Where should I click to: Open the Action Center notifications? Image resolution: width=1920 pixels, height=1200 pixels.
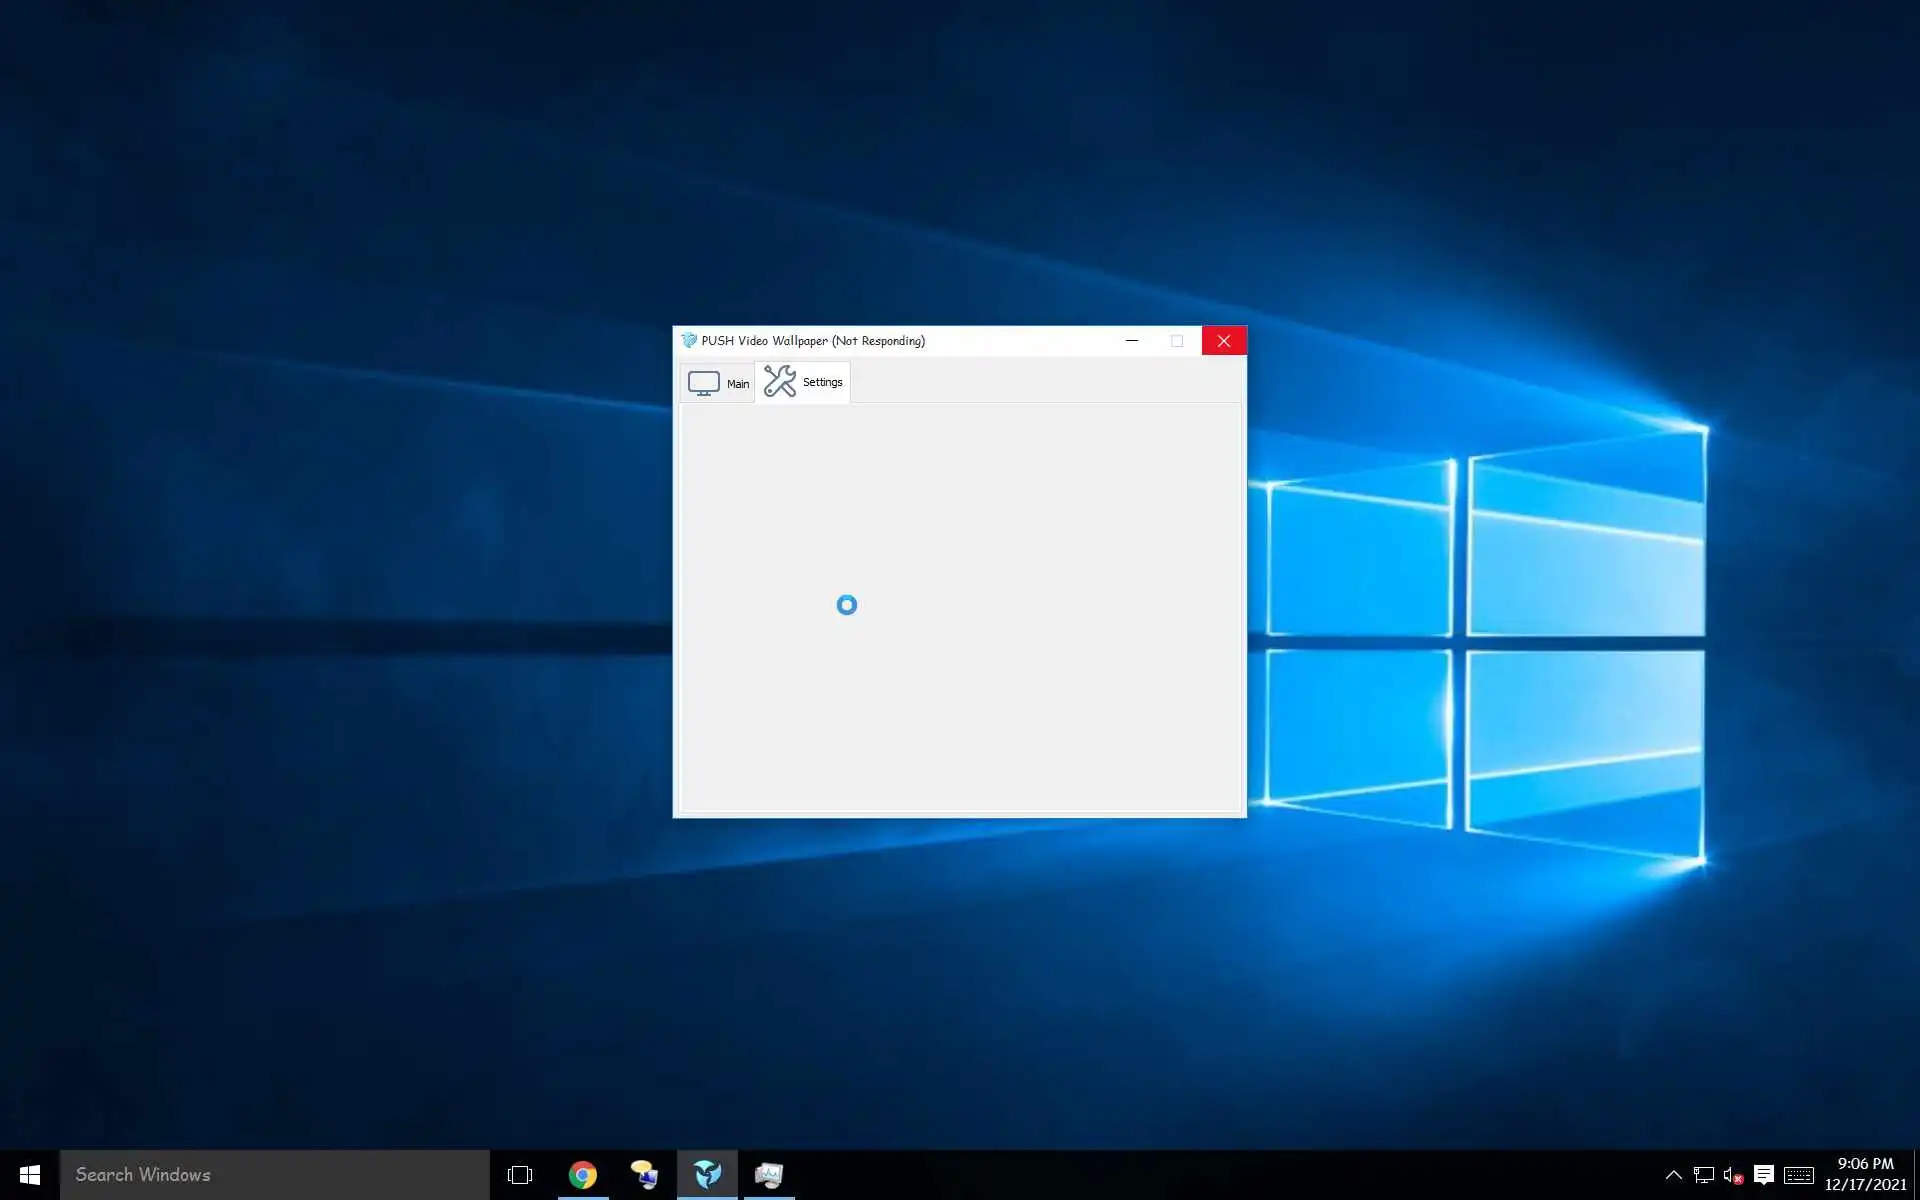click(x=1764, y=1175)
